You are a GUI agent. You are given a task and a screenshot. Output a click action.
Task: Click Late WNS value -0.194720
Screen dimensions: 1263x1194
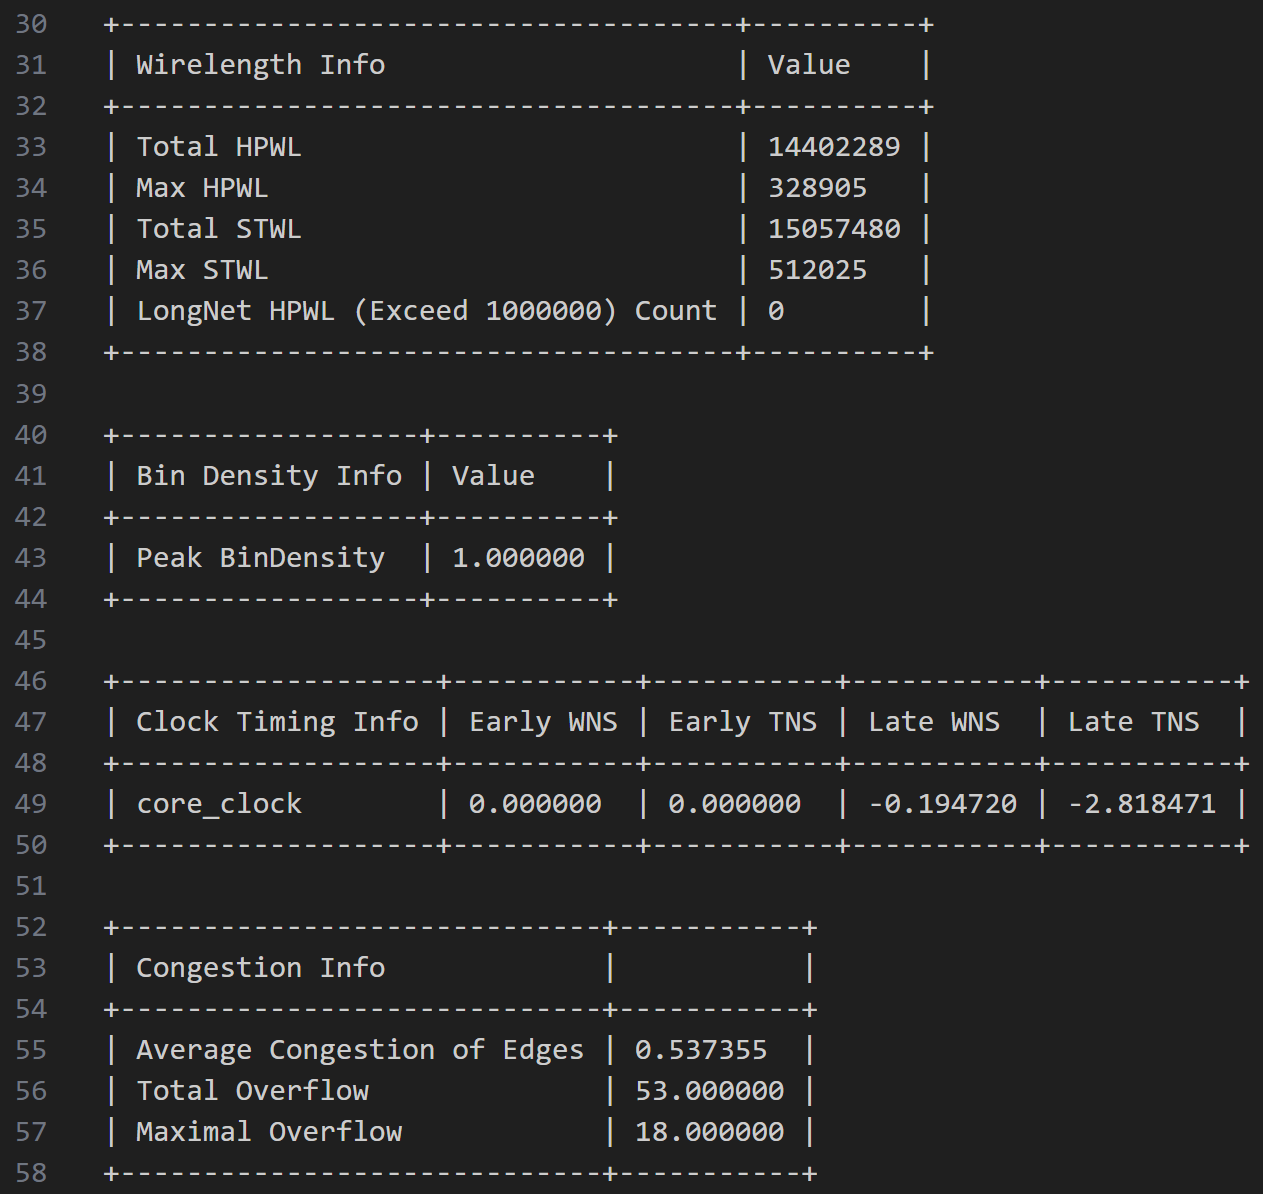tap(942, 804)
